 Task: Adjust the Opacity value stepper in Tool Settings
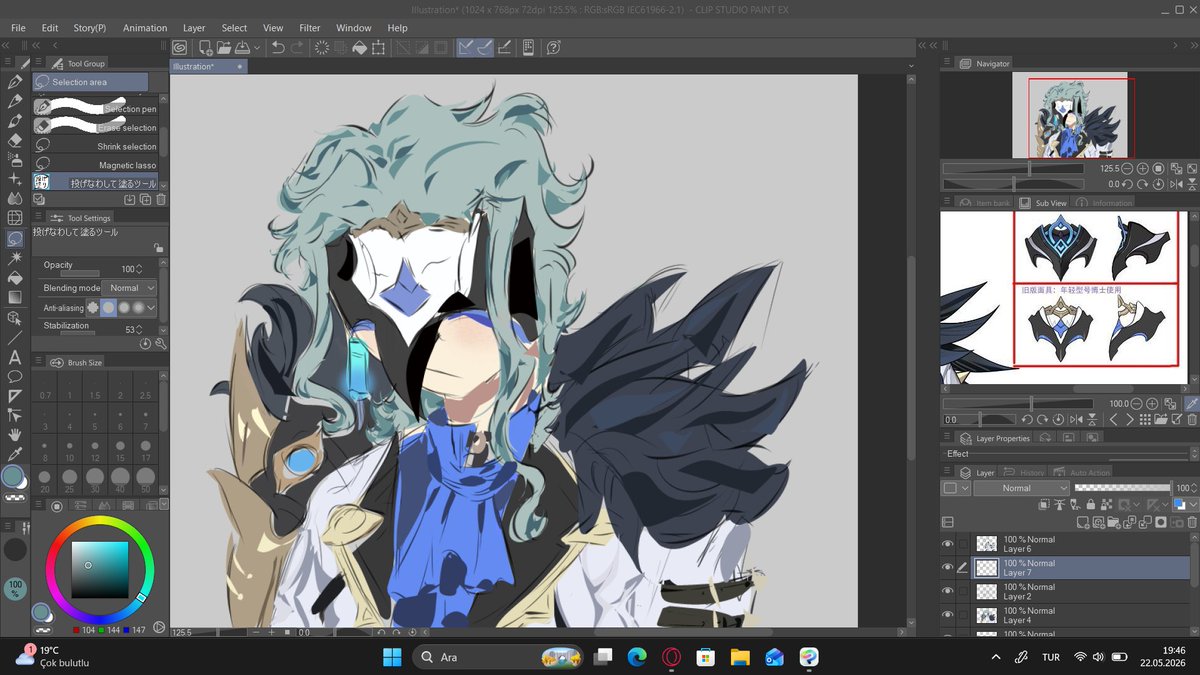139,269
